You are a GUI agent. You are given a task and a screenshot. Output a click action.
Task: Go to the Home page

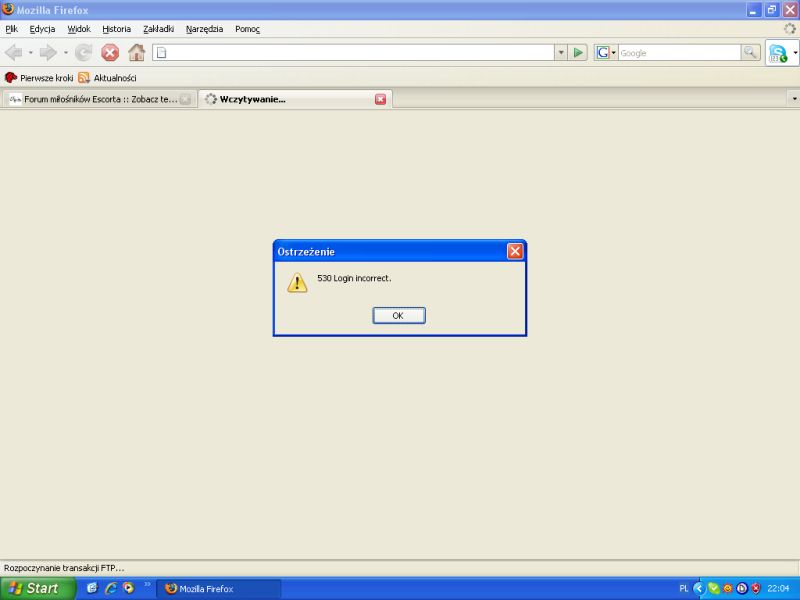[x=136, y=53]
